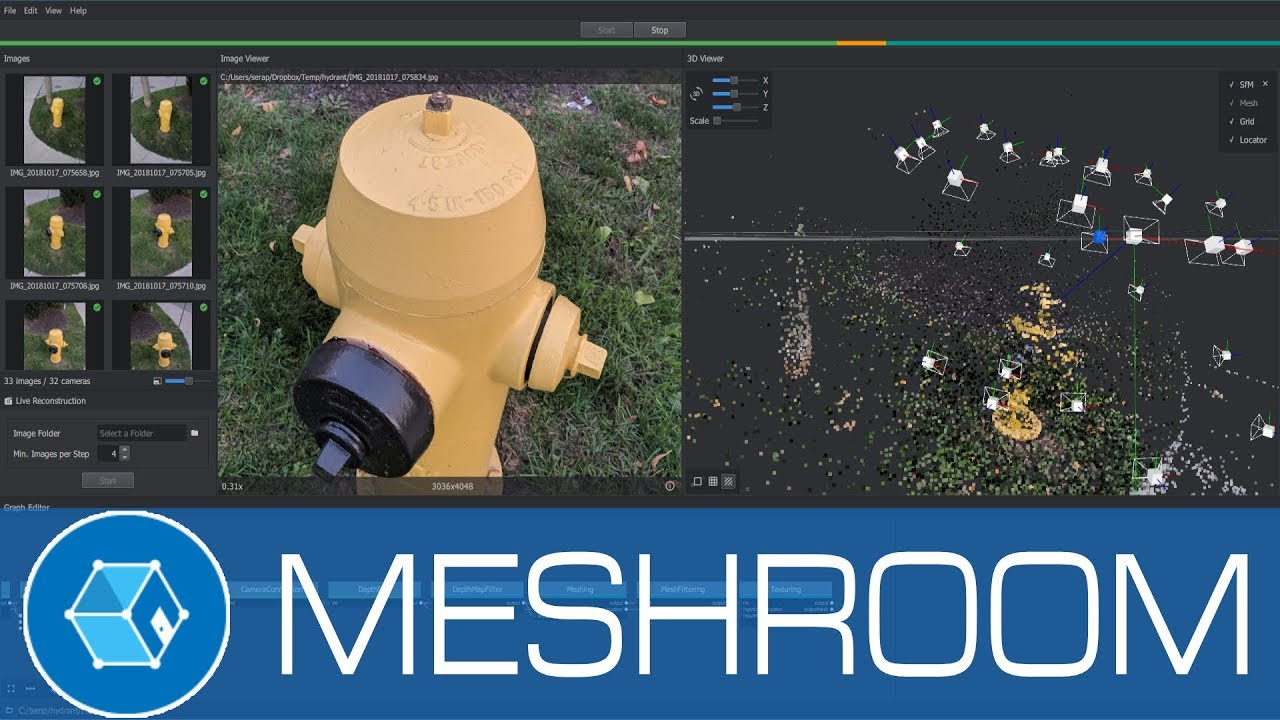Click the top Start button
Image resolution: width=1280 pixels, height=720 pixels.
coord(606,30)
